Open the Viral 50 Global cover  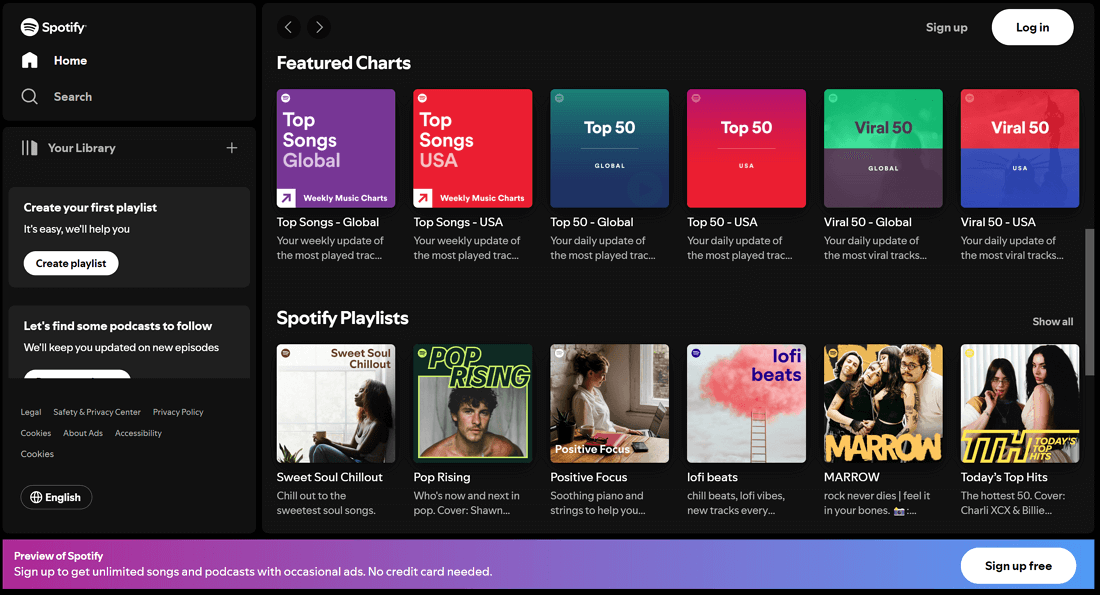883,148
